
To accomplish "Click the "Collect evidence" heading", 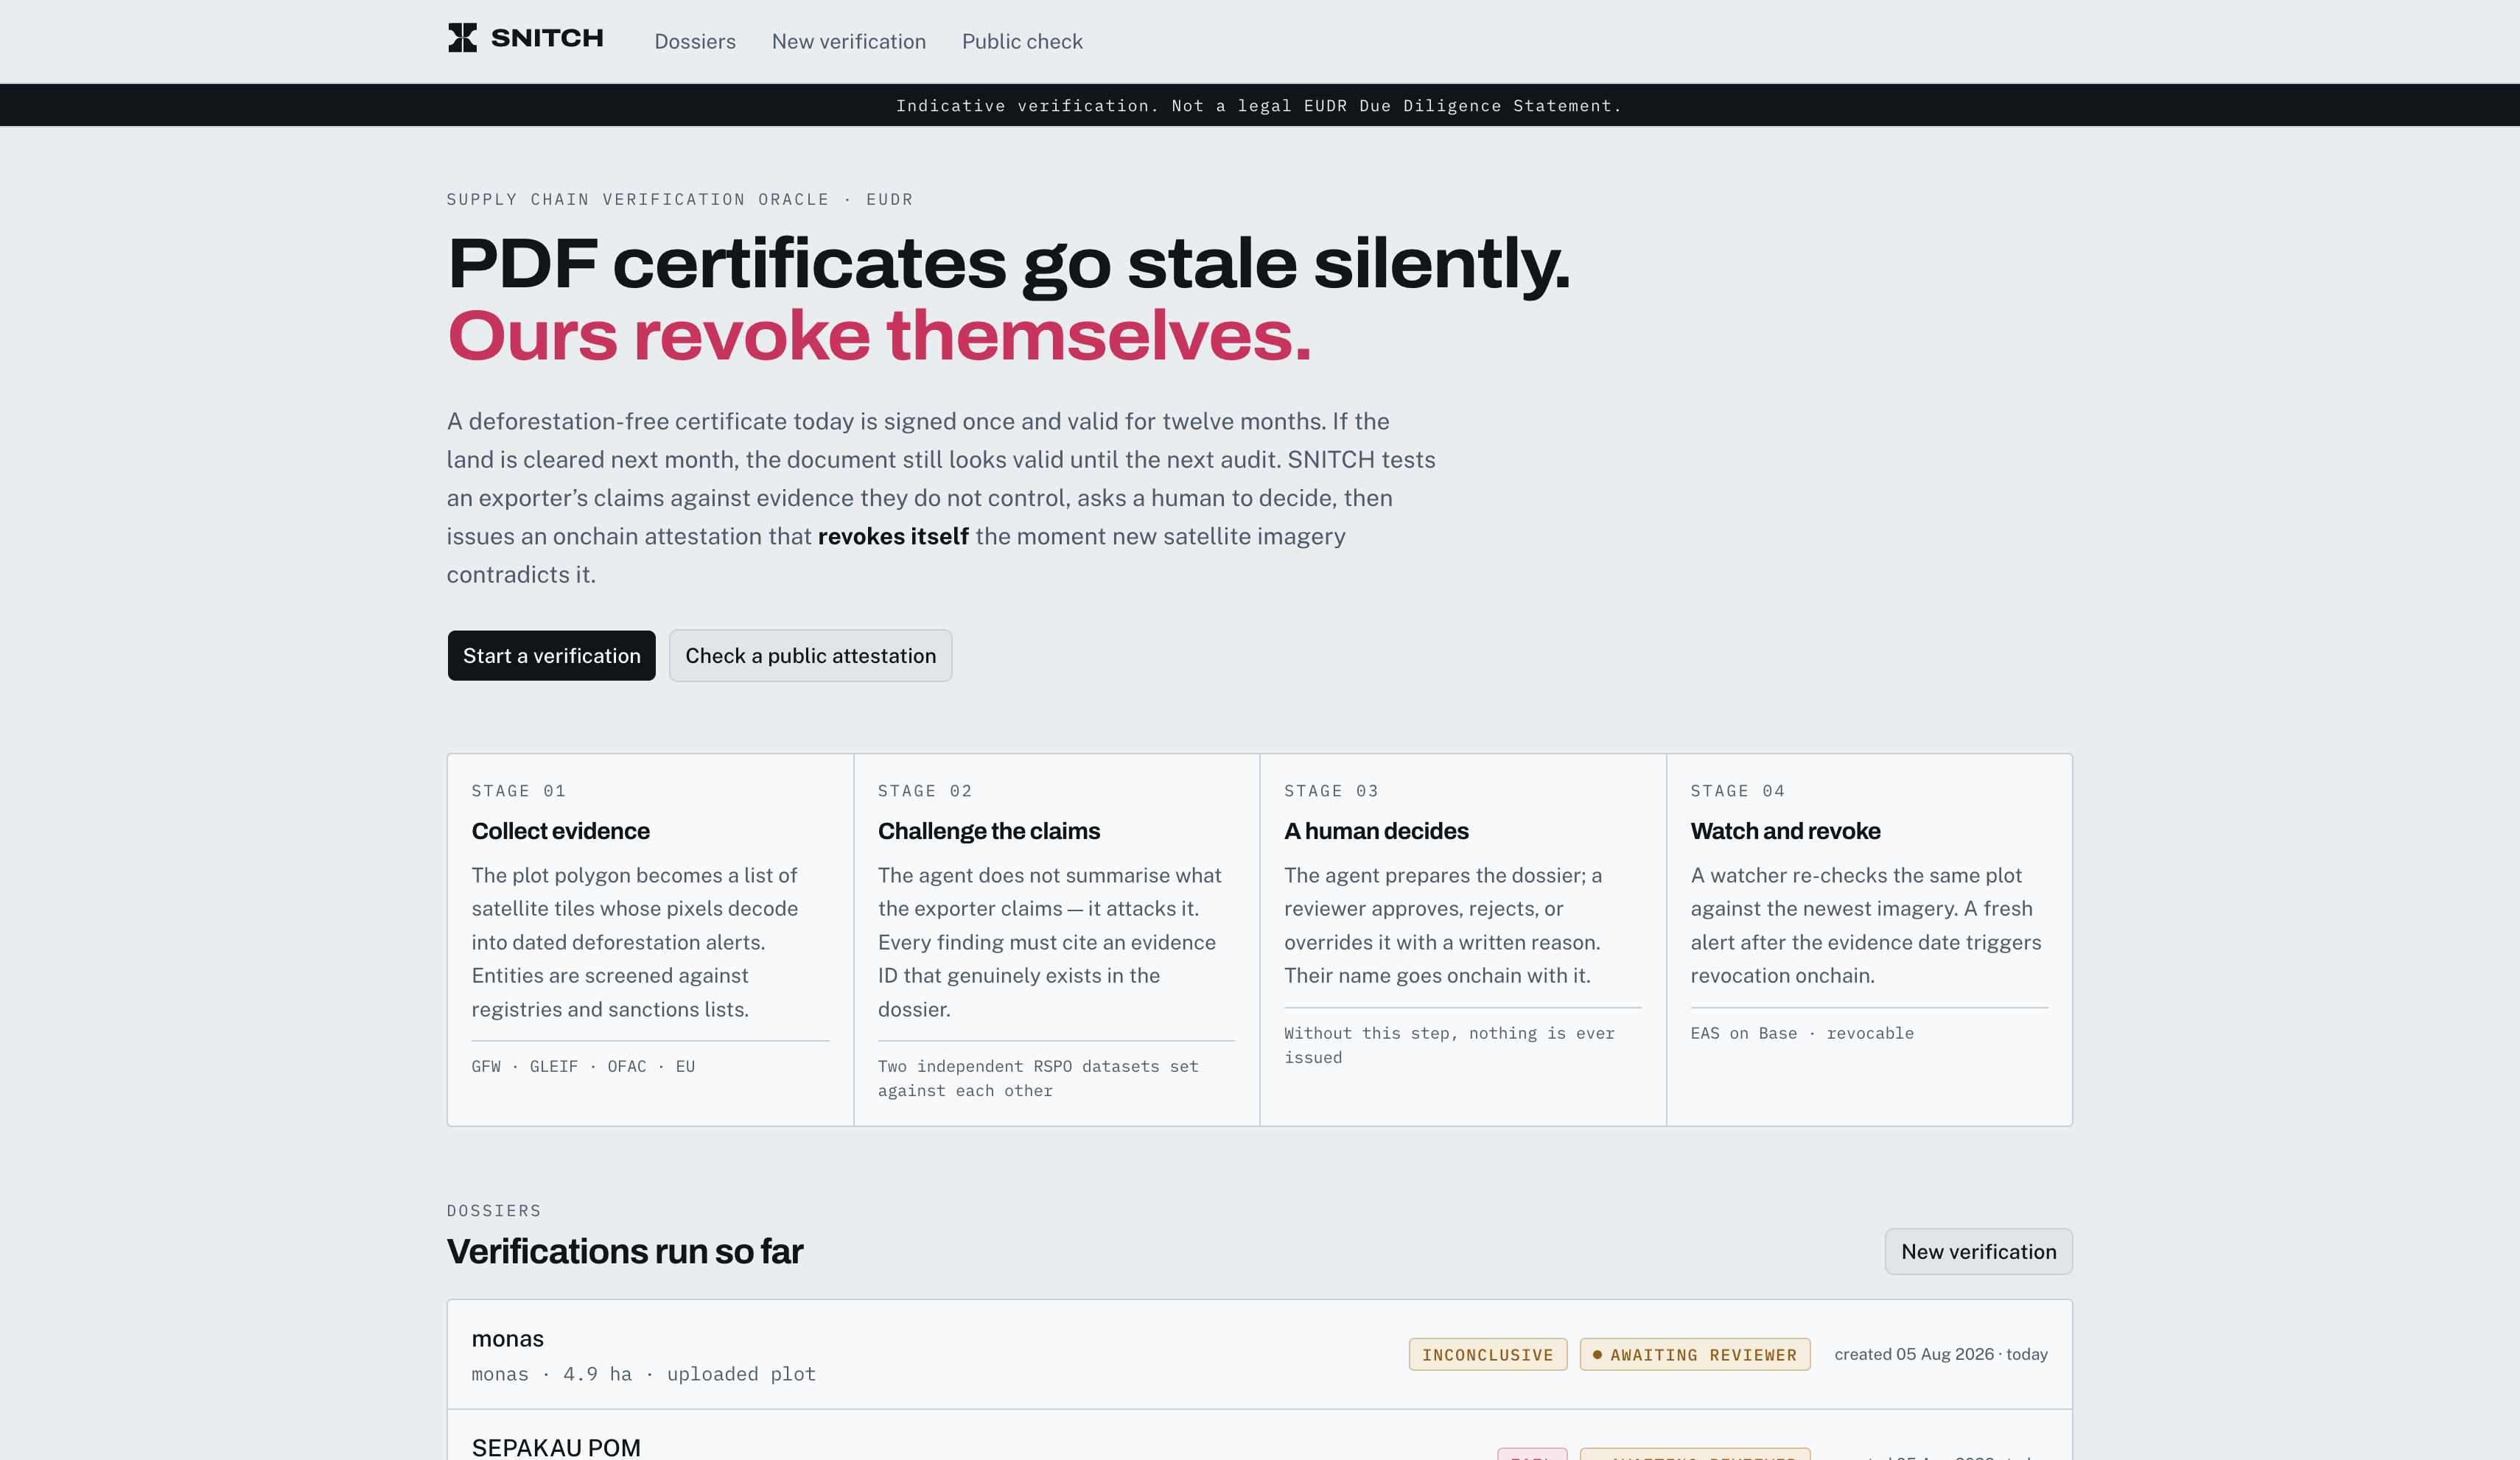I will tap(561, 831).
